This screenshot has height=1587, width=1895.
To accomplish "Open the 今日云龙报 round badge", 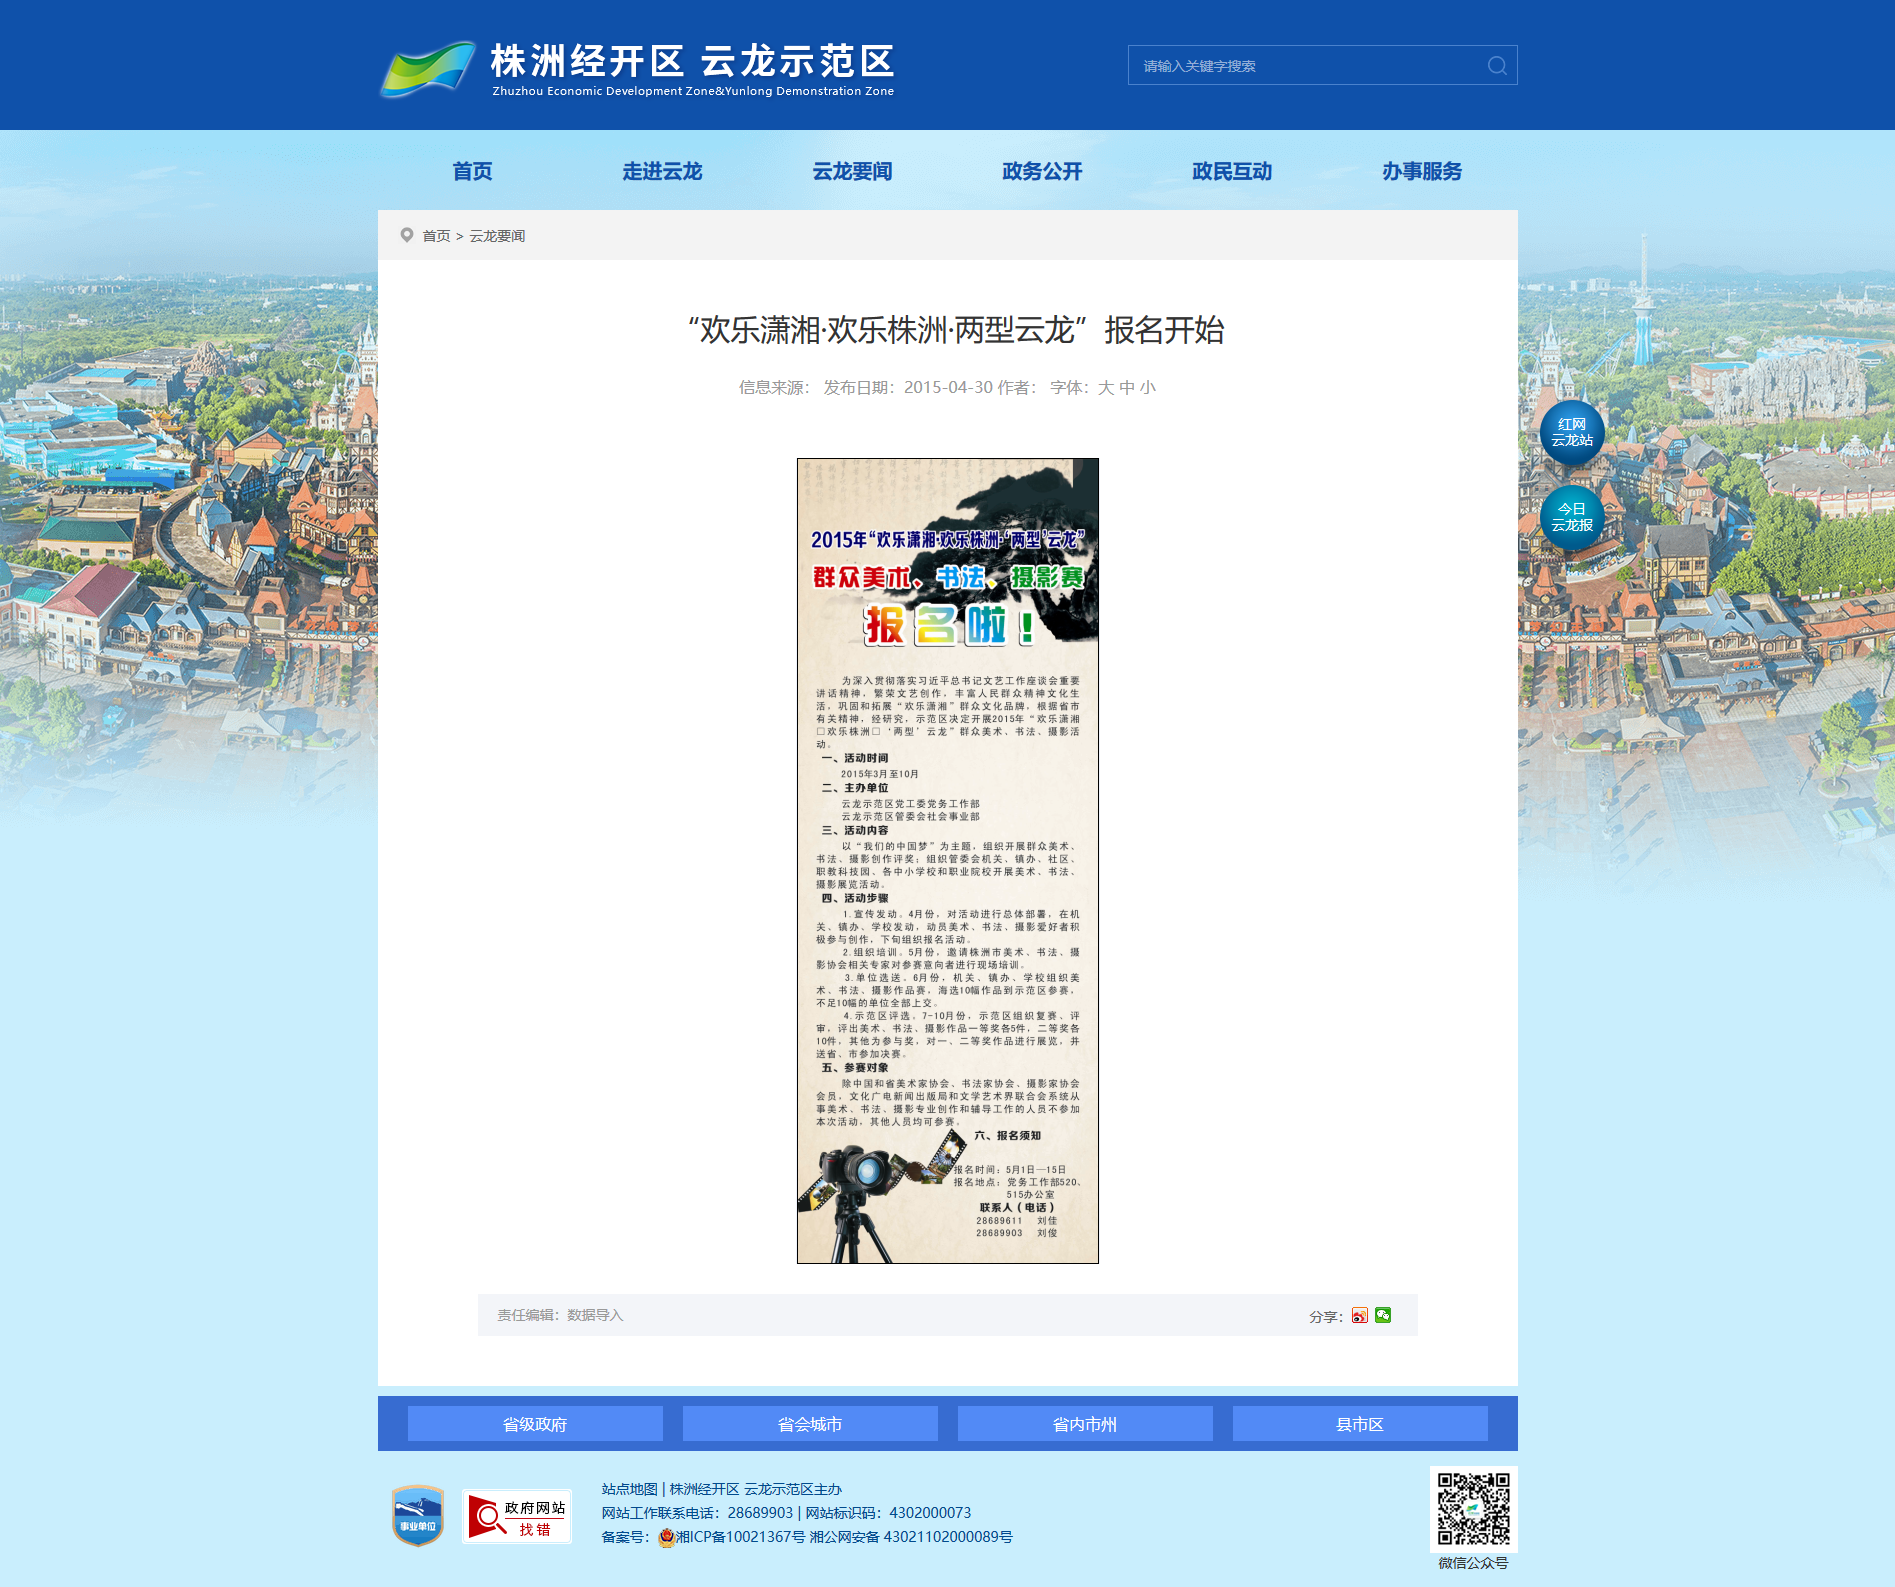I will click(1572, 518).
